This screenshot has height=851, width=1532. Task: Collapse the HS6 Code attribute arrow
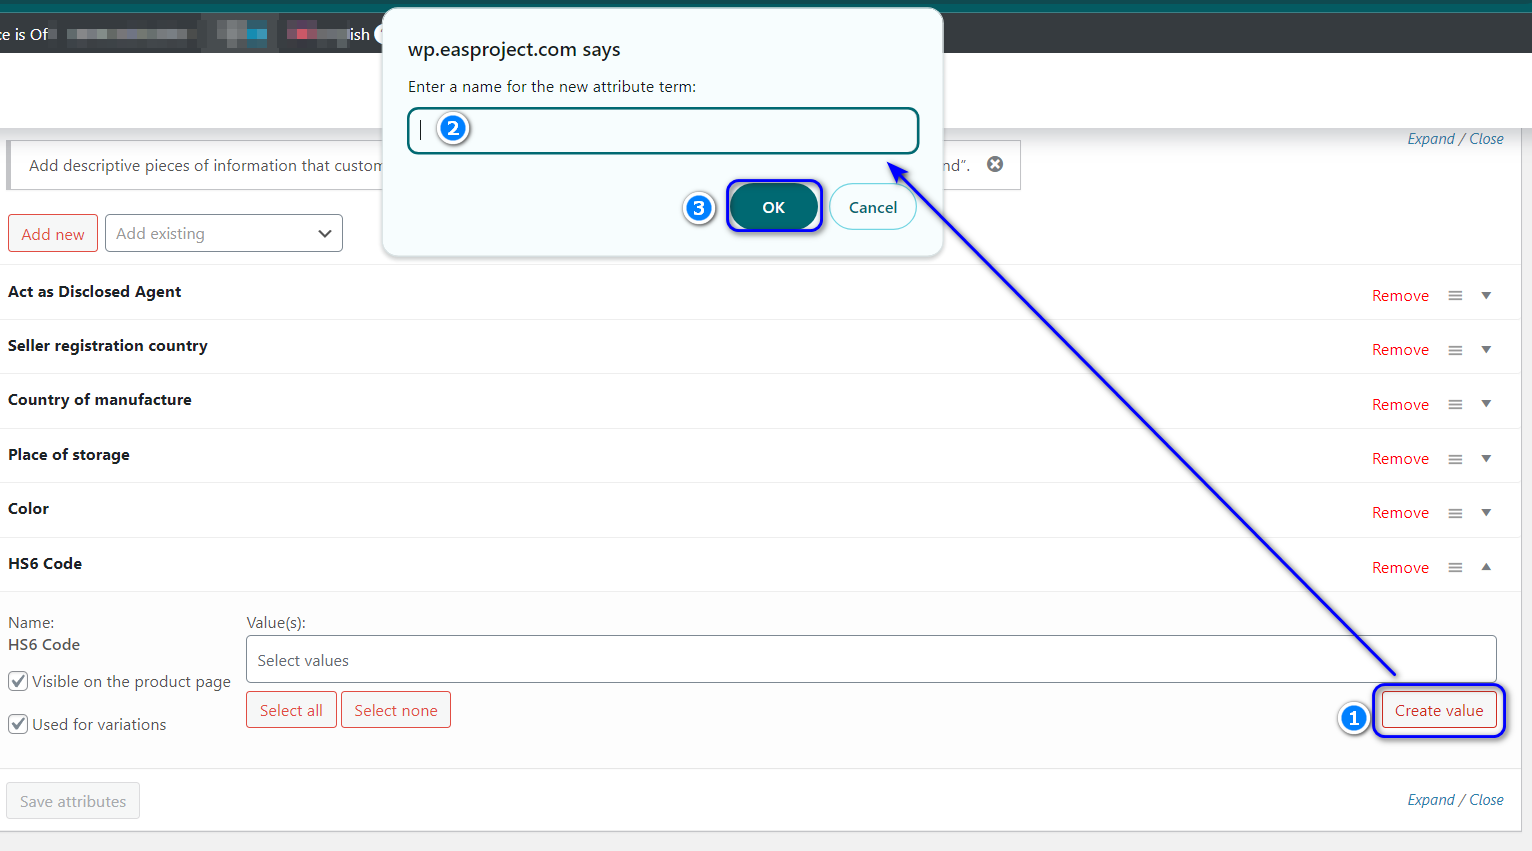click(x=1486, y=567)
